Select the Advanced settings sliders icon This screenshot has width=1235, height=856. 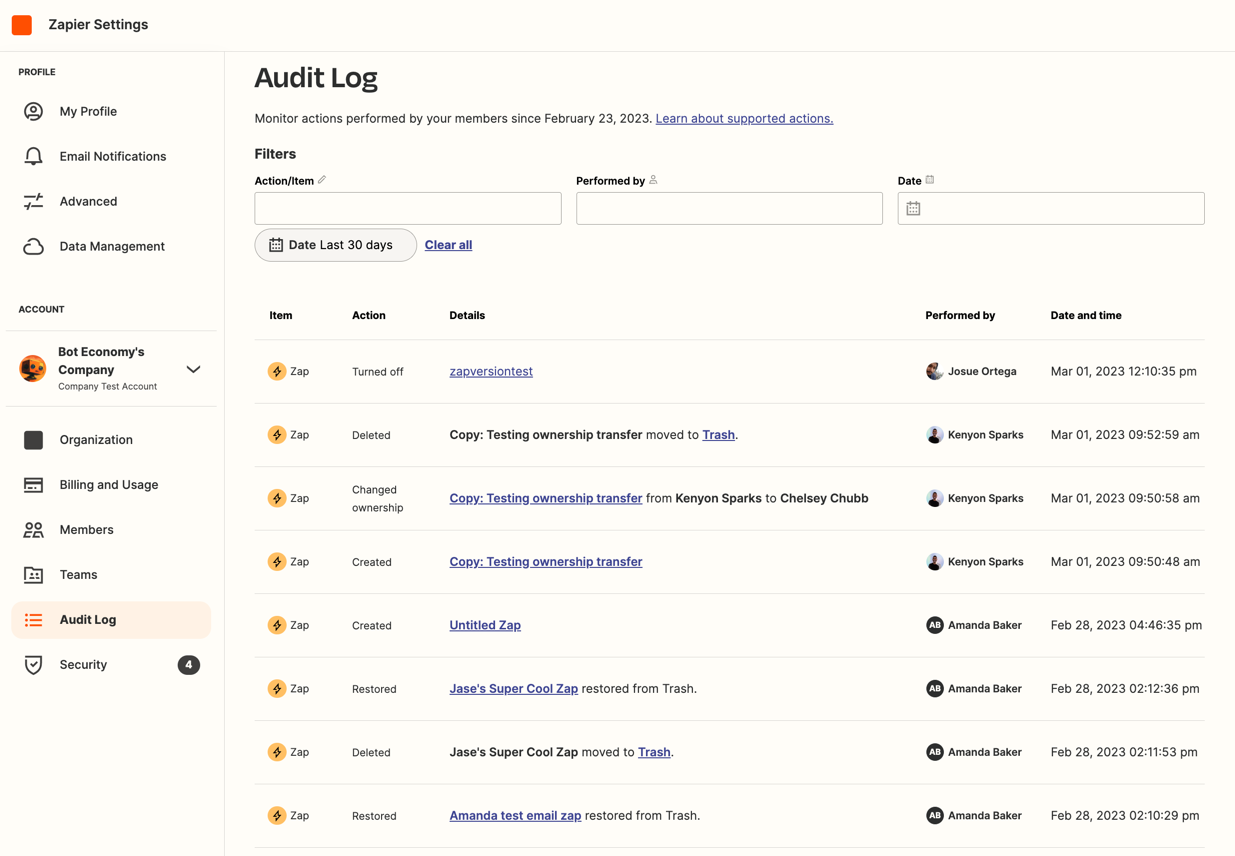pos(33,201)
